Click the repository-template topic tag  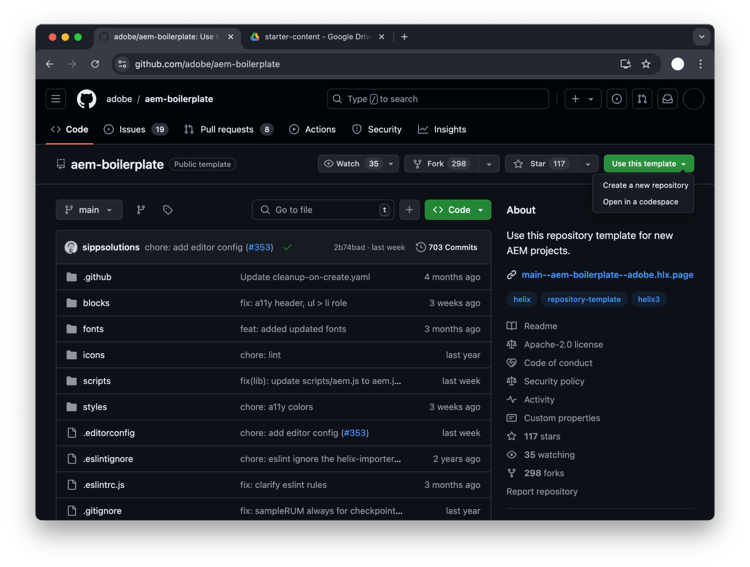[x=584, y=300]
